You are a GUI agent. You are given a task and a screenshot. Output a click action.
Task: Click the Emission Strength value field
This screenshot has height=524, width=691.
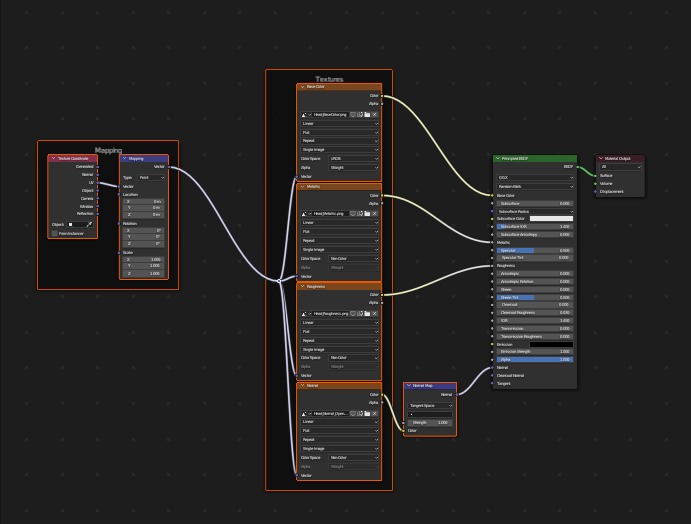535,352
